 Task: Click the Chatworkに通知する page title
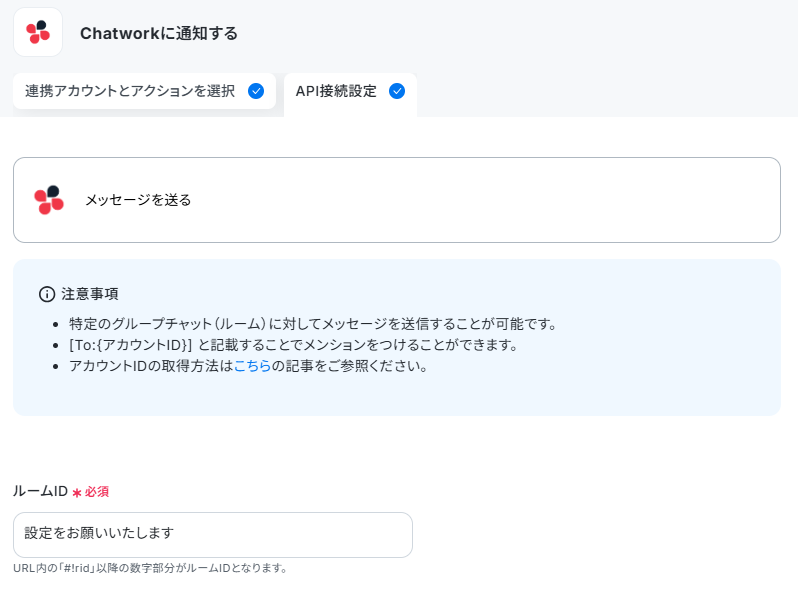159,33
